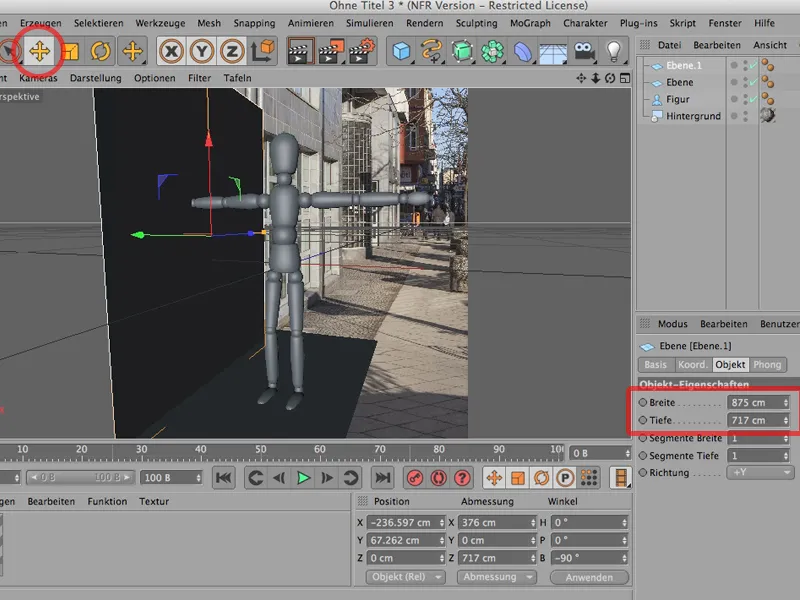Toggle automatic keyframing icon
This screenshot has height=600, width=800.
[439, 478]
